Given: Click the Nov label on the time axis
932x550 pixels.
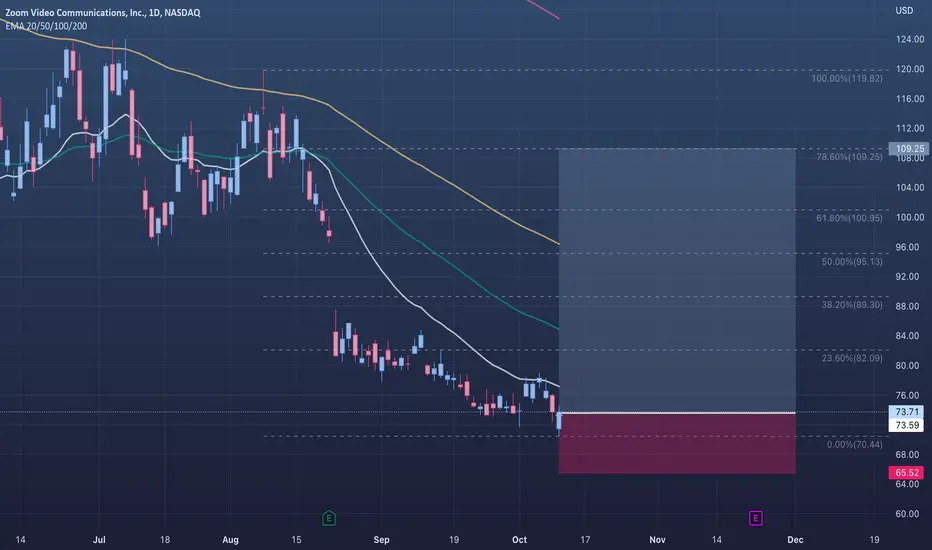Looking at the screenshot, I should coord(657,539).
